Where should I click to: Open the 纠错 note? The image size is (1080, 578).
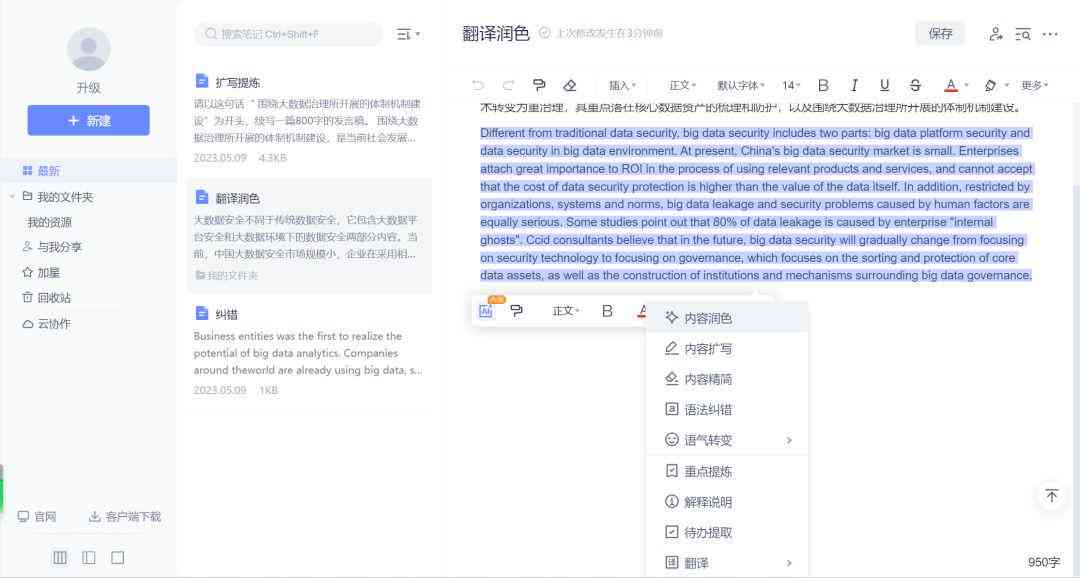[x=309, y=351]
